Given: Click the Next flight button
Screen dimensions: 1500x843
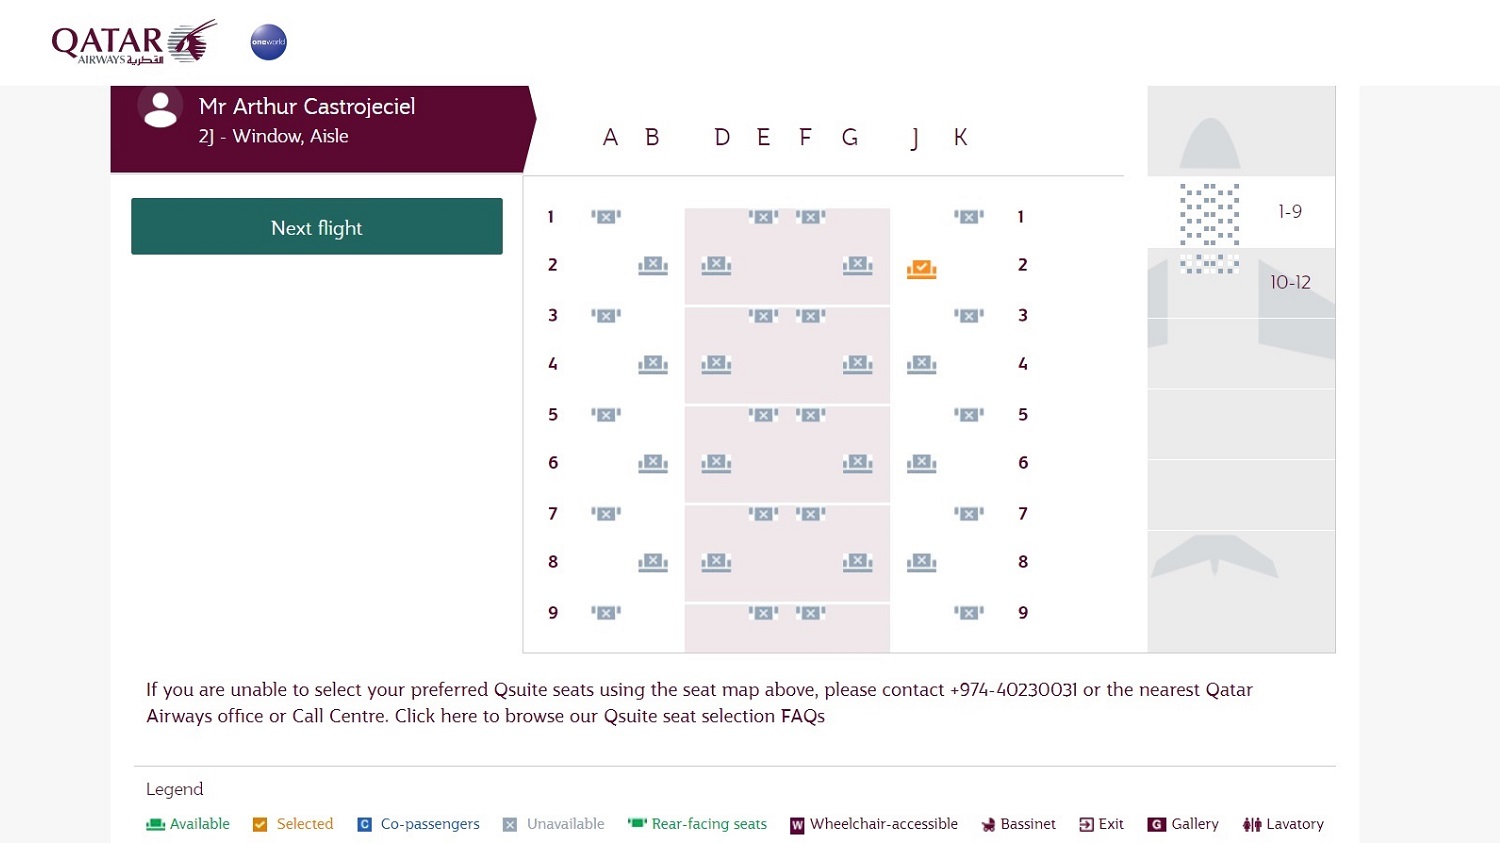Looking at the screenshot, I should [316, 227].
